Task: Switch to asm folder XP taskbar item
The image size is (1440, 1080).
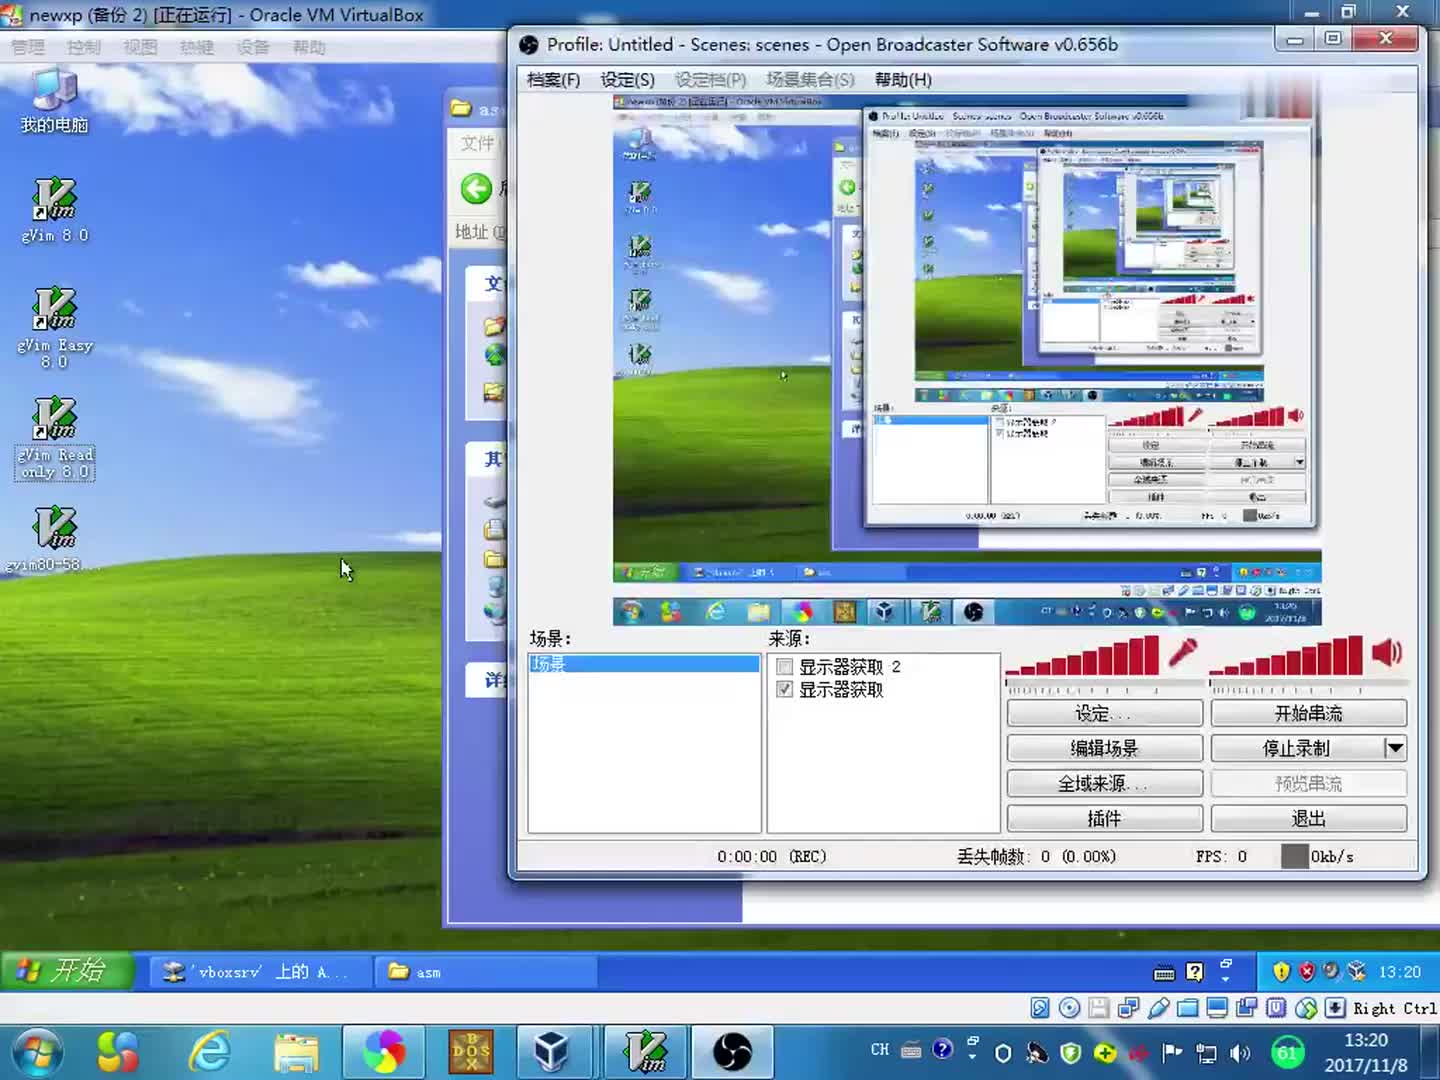Action: coord(485,971)
